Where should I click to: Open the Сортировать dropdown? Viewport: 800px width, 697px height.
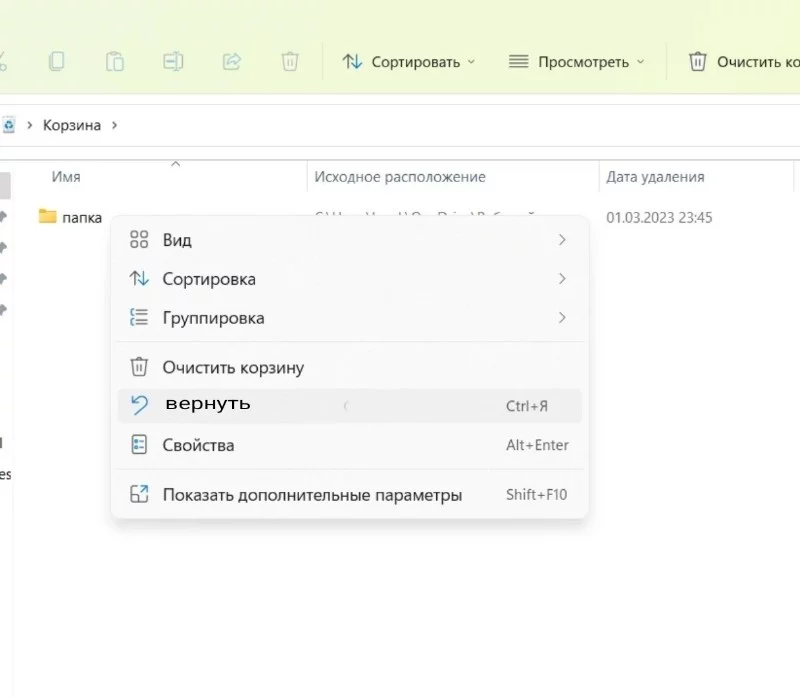pos(409,62)
